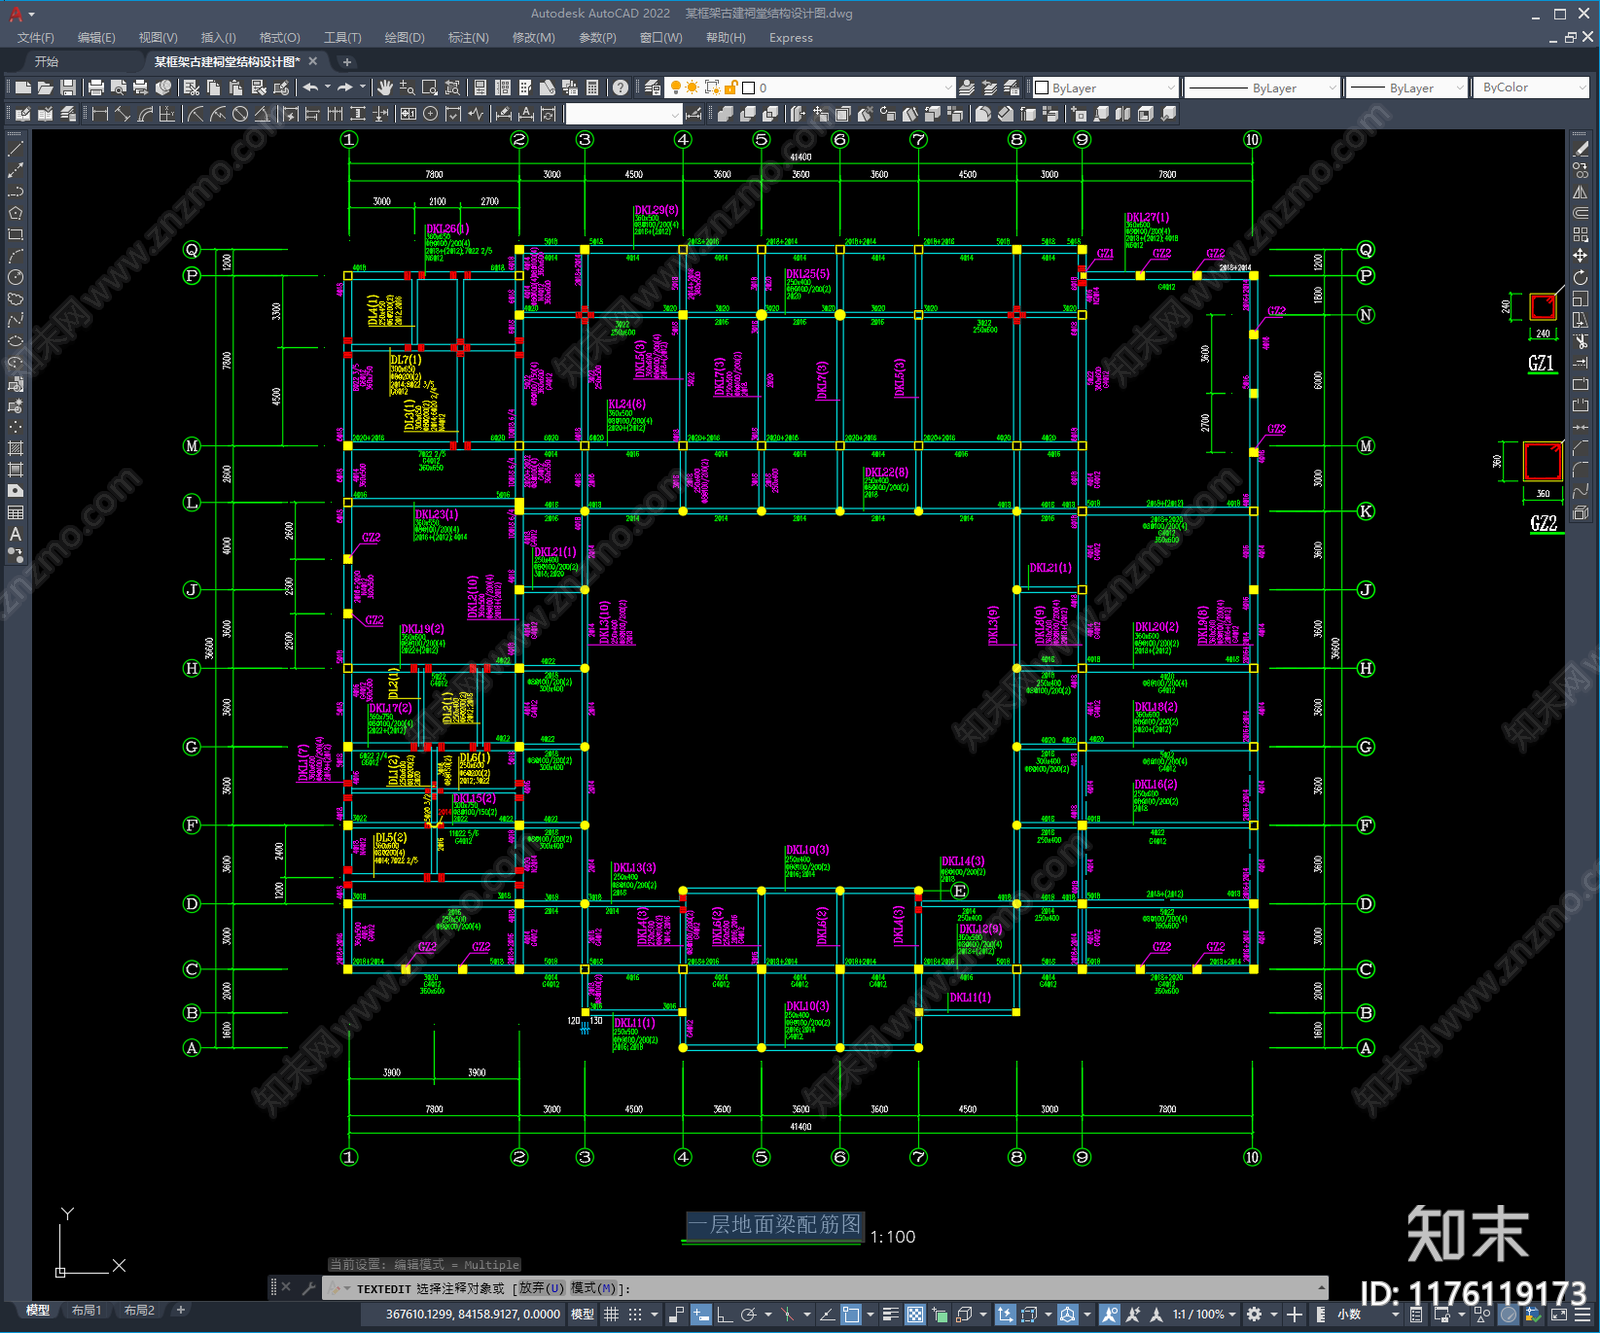Click the 放弃(U) option in the command line
The width and height of the screenshot is (1600, 1333).
point(541,1288)
